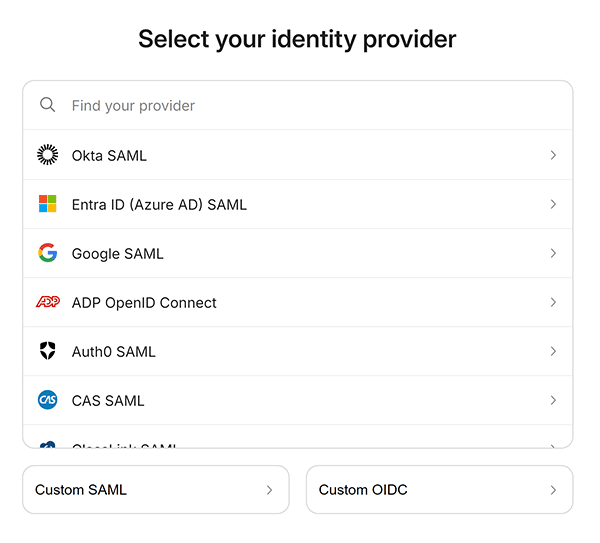Click the Google G logo

(x=47, y=253)
